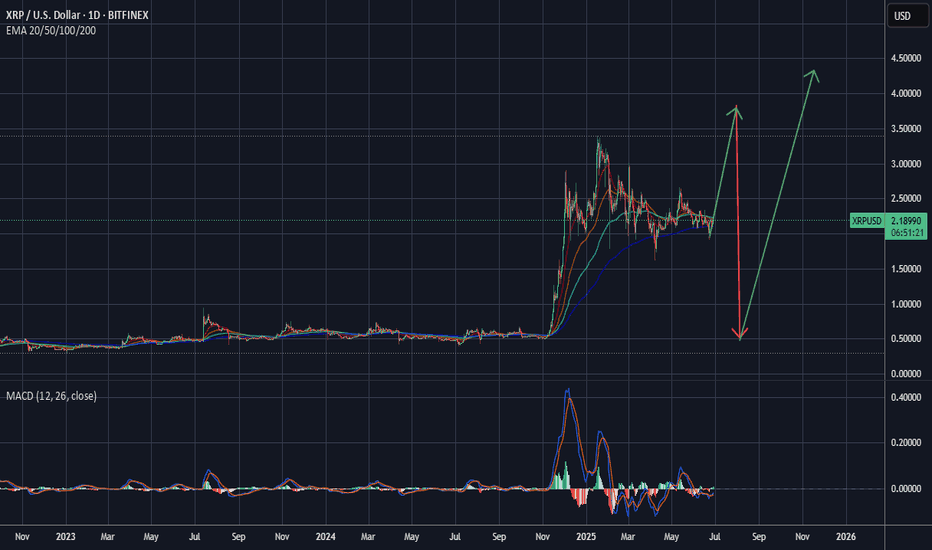Click the MACD (12, 26, close) indicator label
This screenshot has width=932, height=550.
[x=51, y=396]
